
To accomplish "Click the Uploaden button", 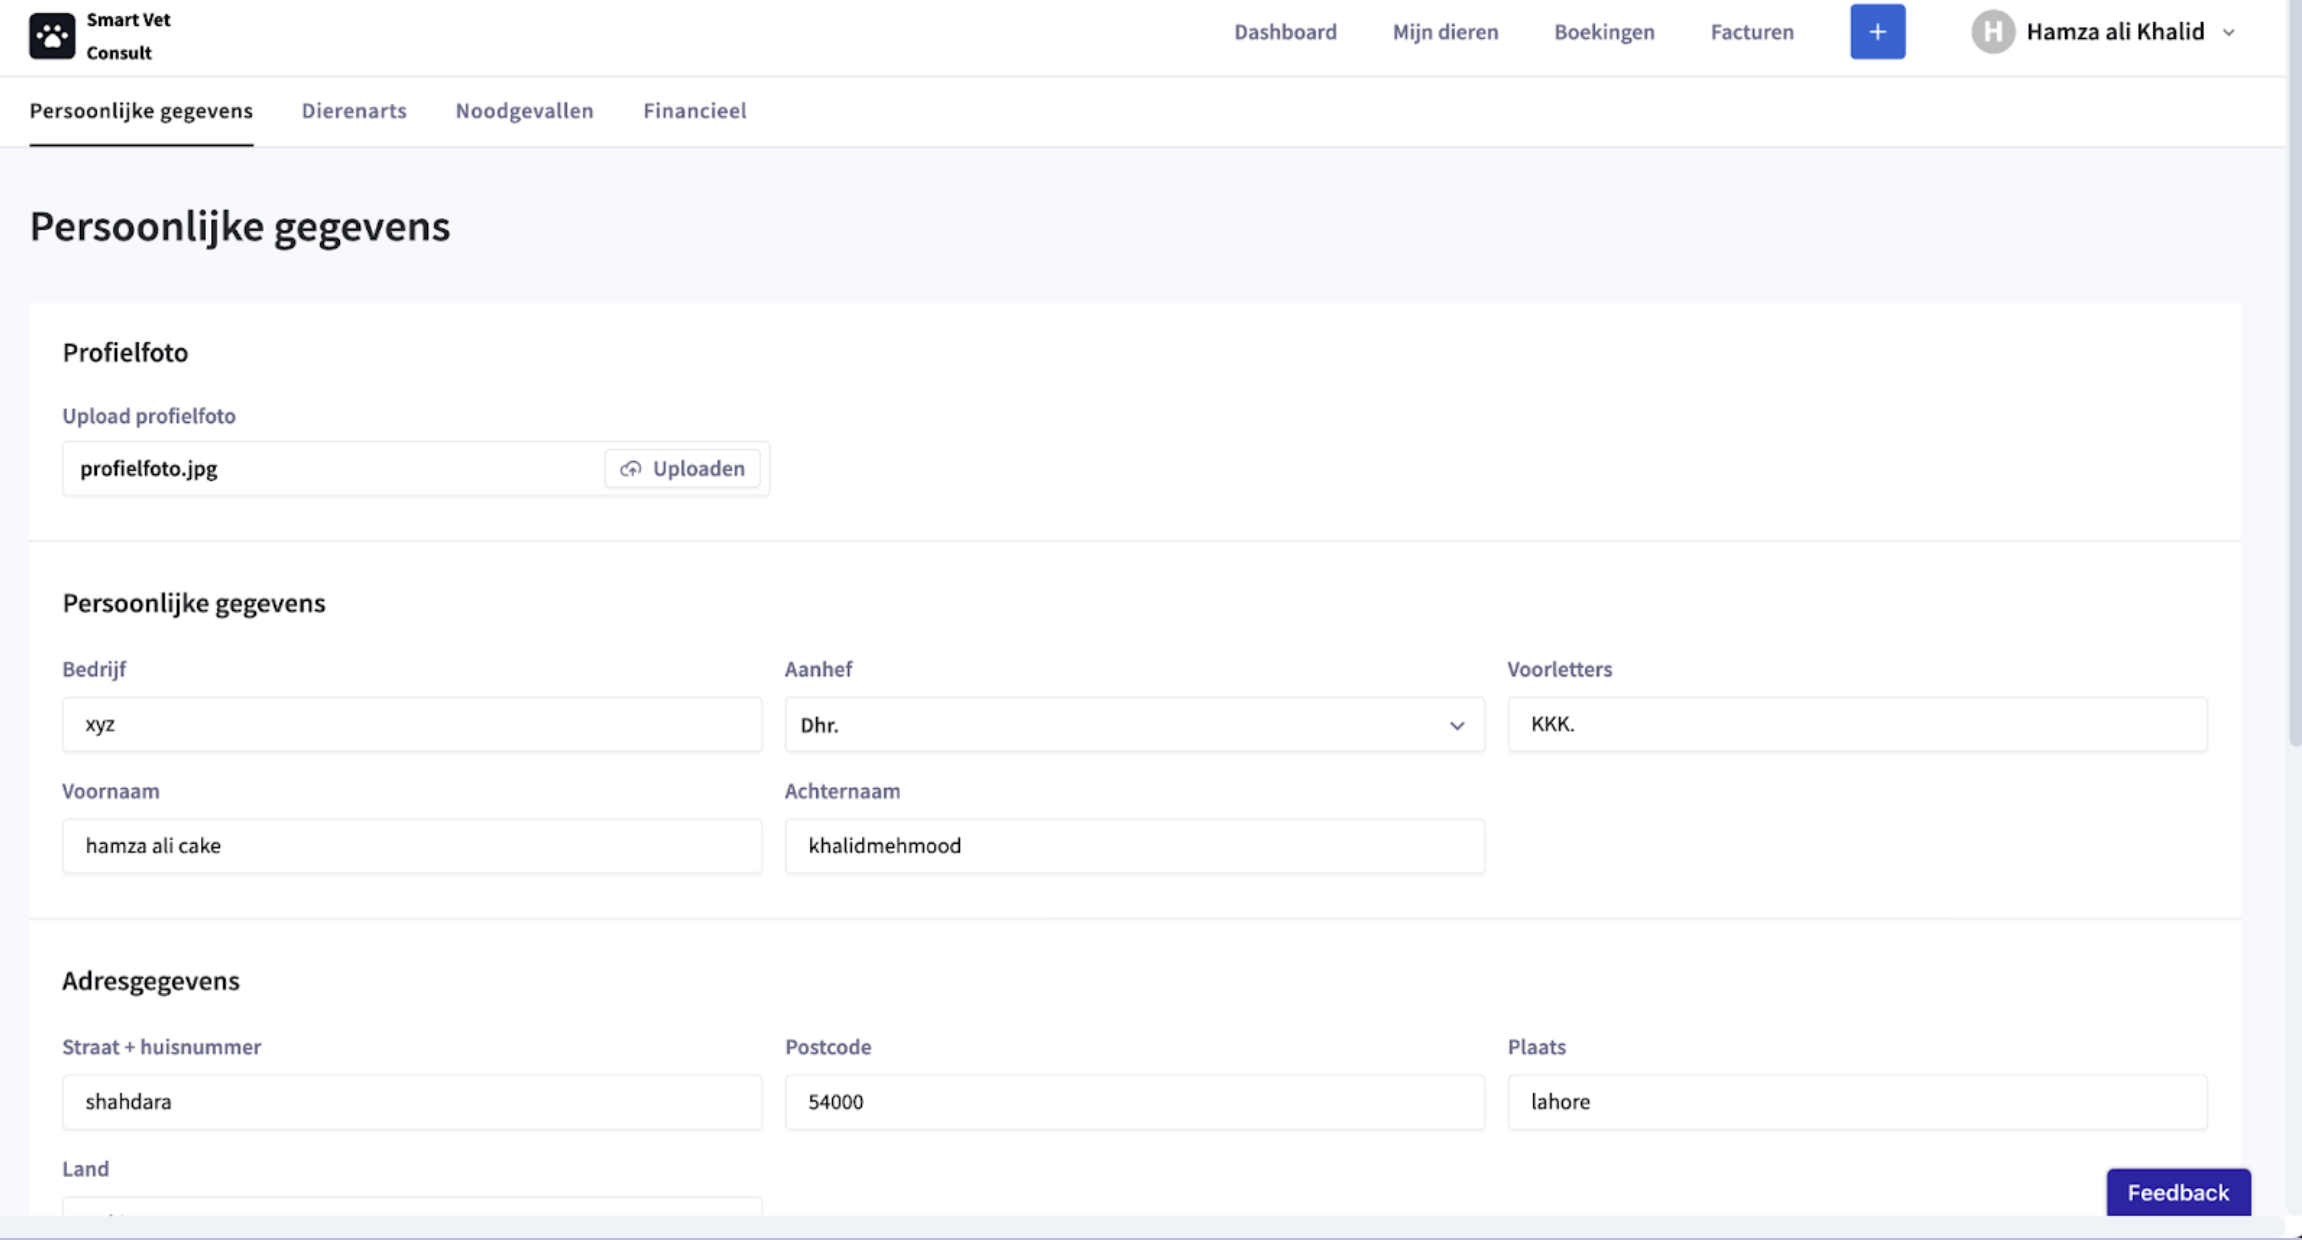I will click(x=683, y=468).
